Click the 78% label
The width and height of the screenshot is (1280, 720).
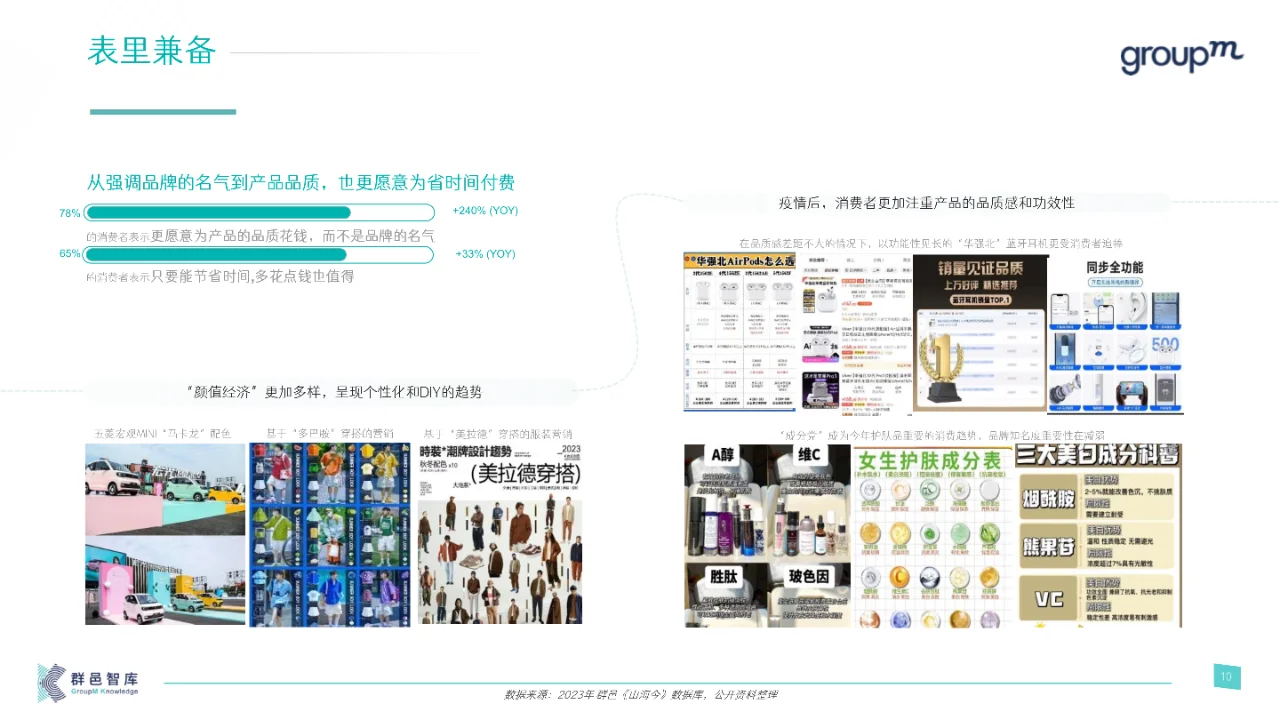69,213
